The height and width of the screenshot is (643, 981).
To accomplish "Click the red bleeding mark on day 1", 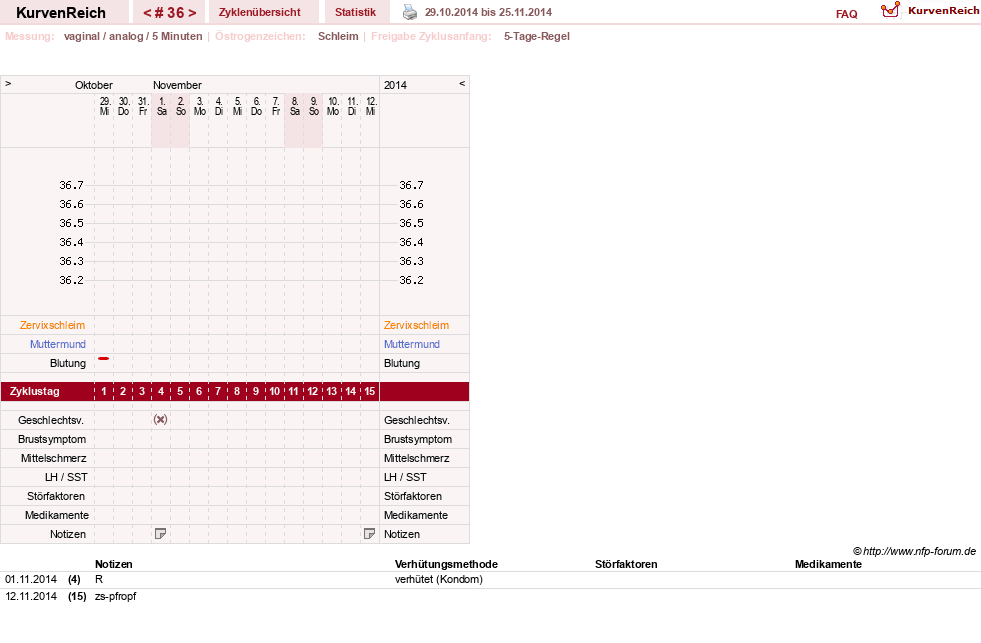I will pyautogui.click(x=104, y=358).
